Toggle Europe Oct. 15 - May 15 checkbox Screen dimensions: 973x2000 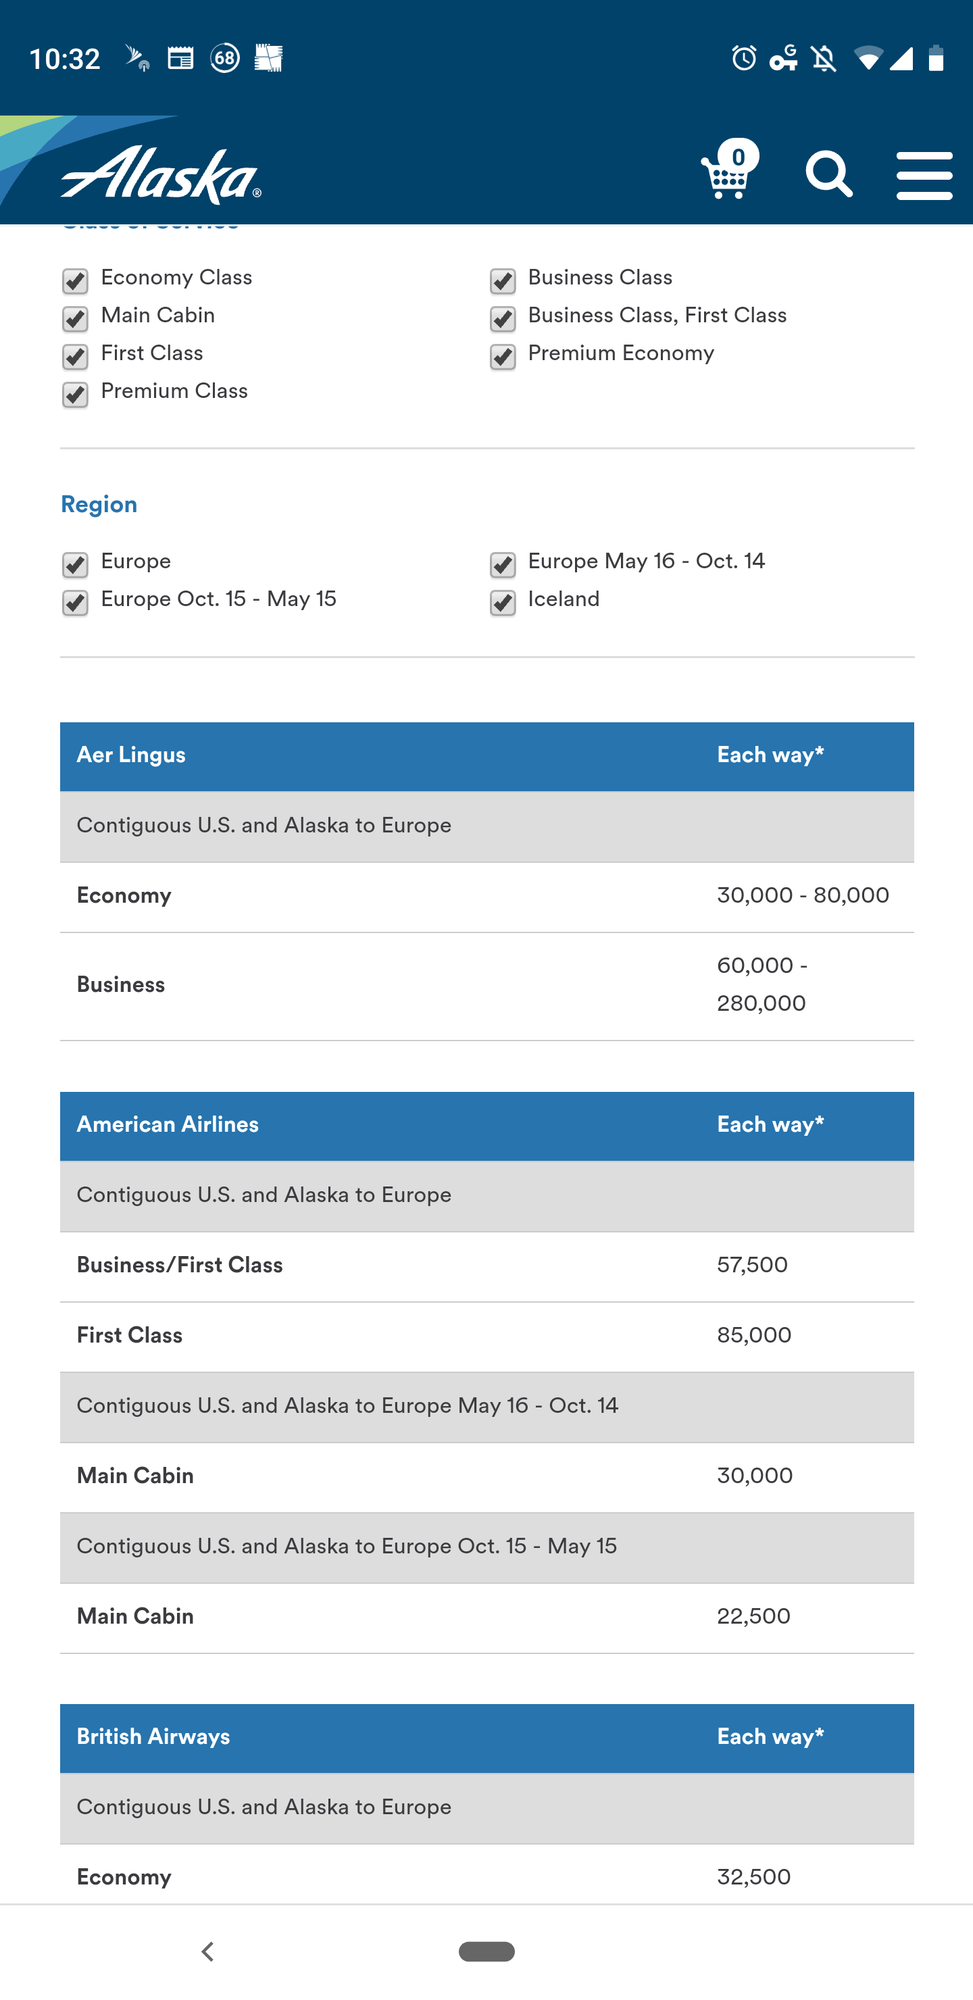coord(75,602)
